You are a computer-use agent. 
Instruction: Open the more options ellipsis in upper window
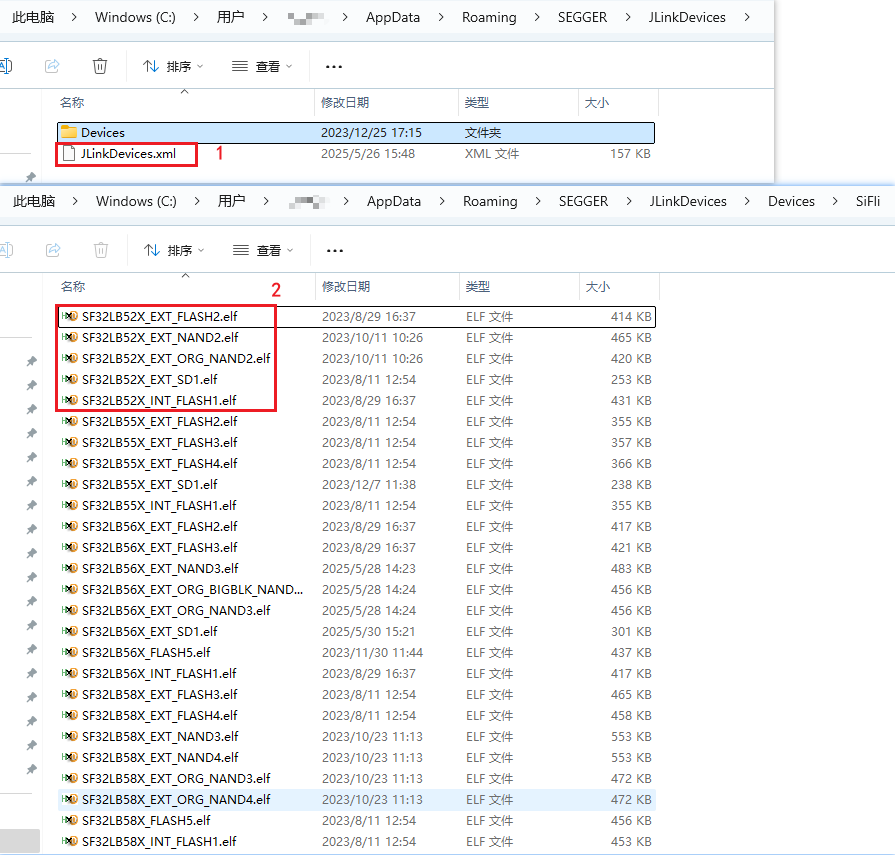pos(334,67)
